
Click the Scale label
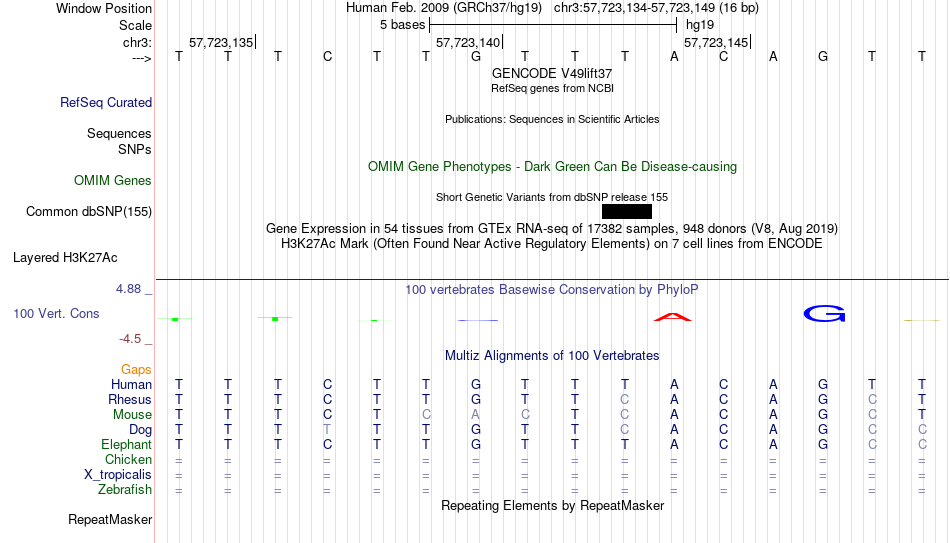(136, 25)
